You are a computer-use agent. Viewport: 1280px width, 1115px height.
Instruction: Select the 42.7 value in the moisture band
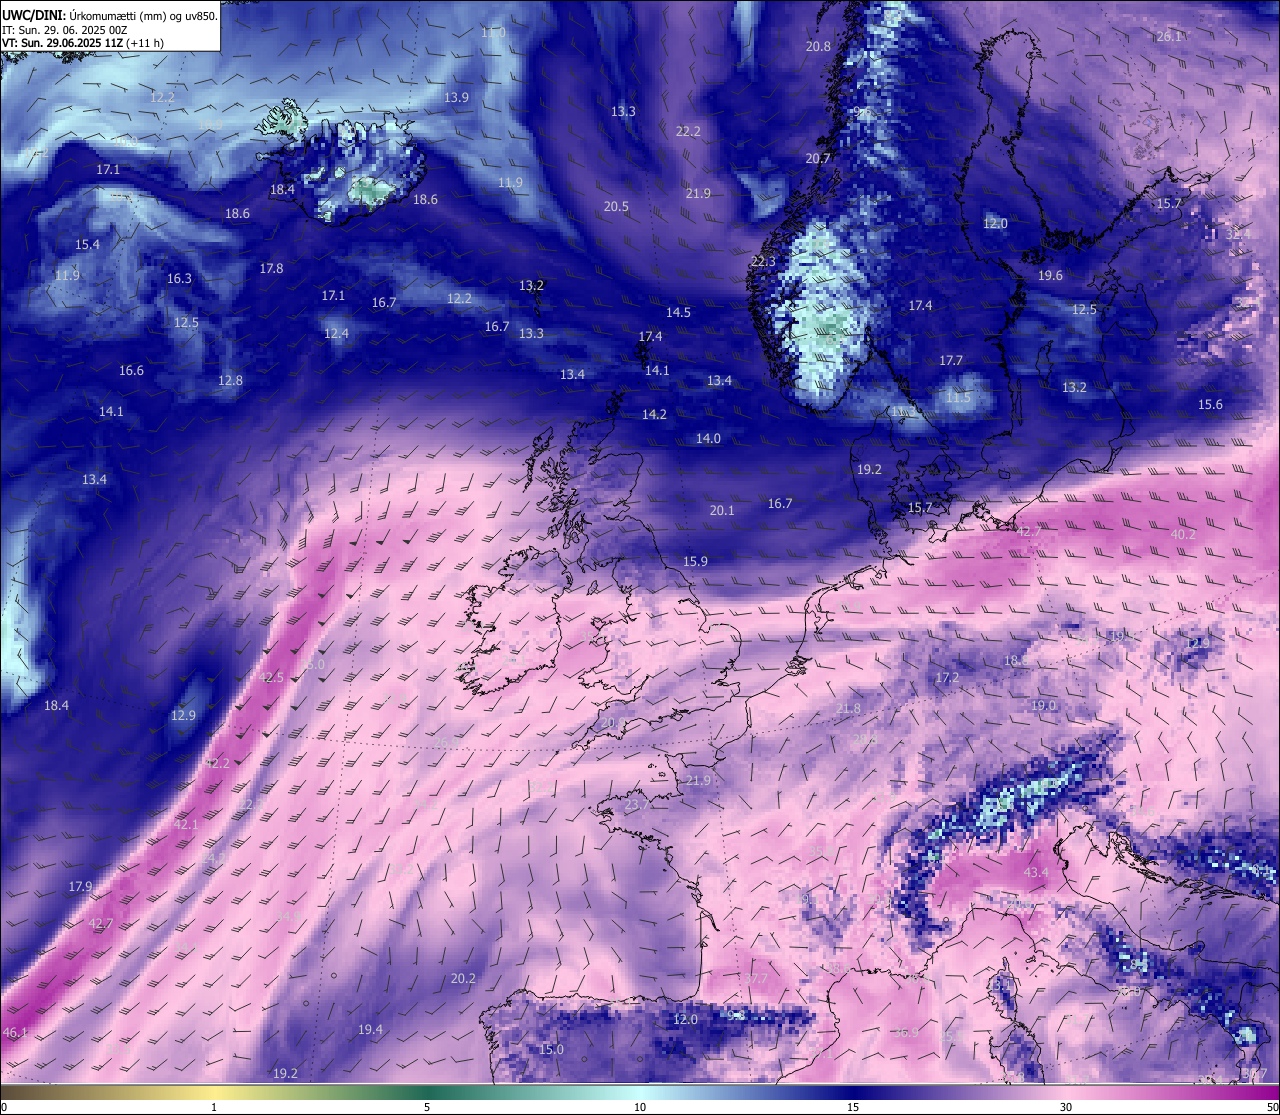101,923
